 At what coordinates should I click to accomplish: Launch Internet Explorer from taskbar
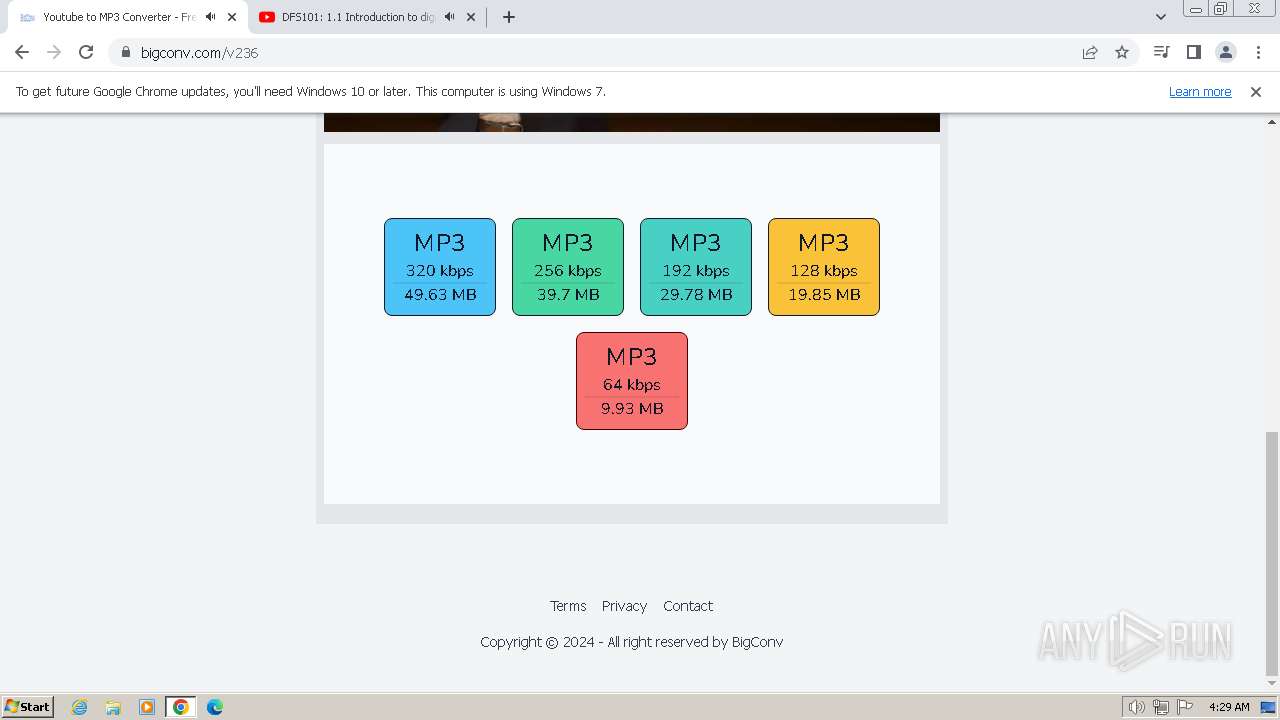80,707
